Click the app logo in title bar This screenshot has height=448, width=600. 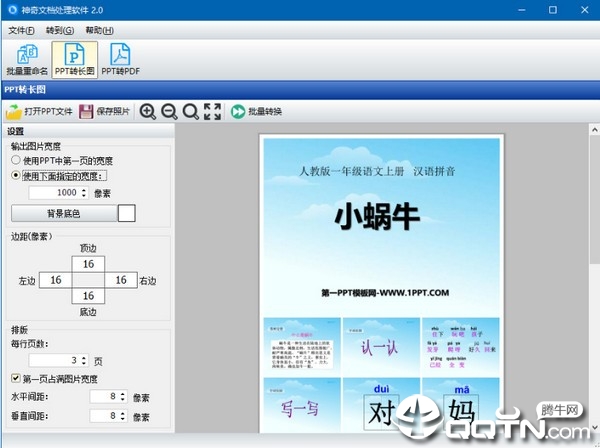[12, 10]
